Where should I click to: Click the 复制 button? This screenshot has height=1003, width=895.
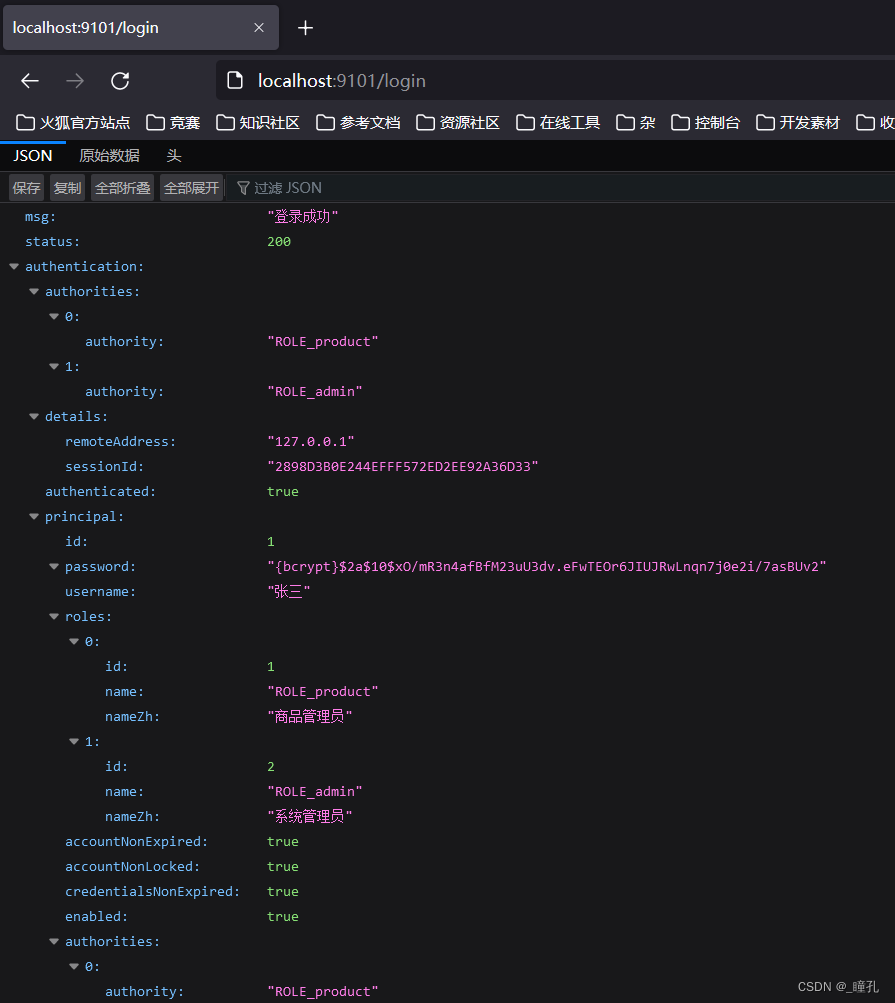67,187
